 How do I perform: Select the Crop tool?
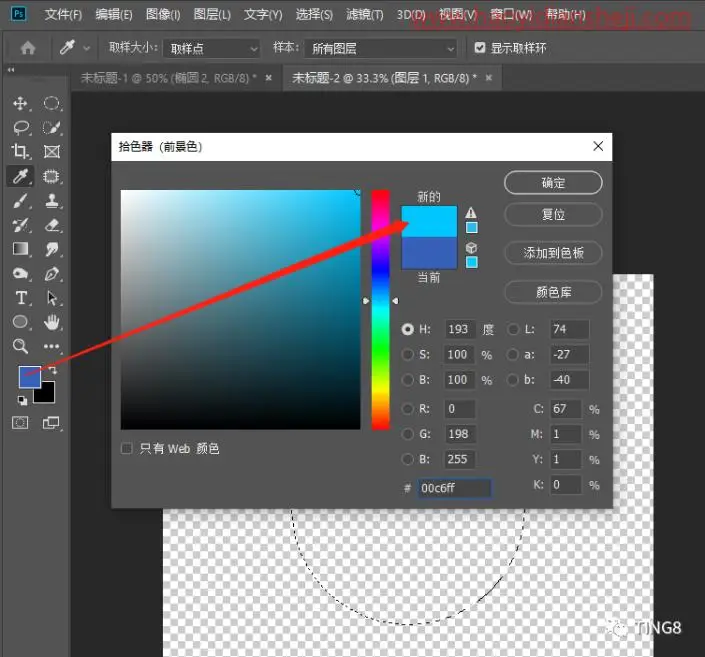point(20,152)
